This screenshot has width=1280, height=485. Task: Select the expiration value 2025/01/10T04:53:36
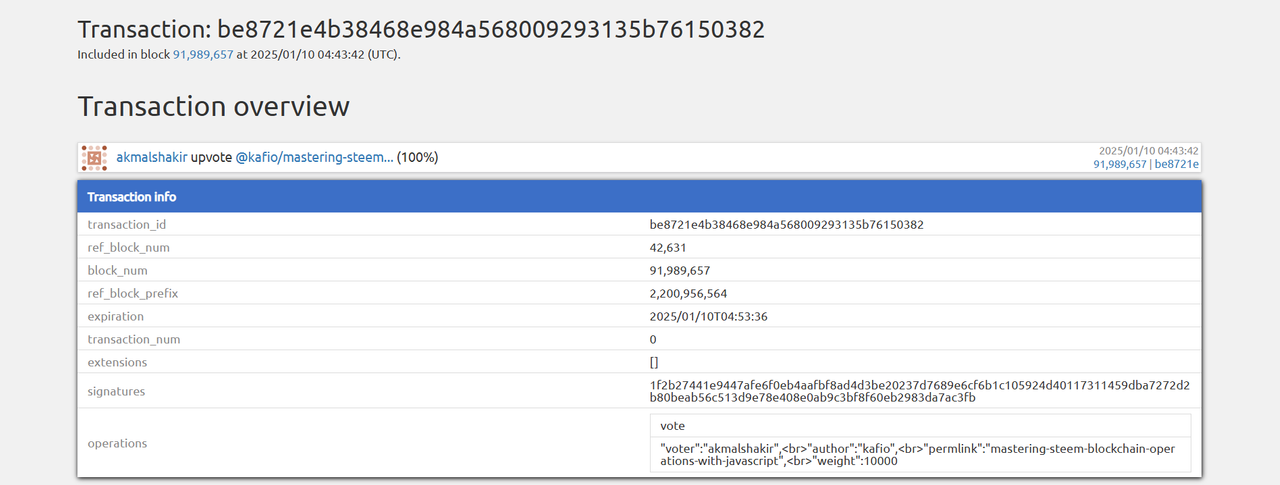(709, 317)
